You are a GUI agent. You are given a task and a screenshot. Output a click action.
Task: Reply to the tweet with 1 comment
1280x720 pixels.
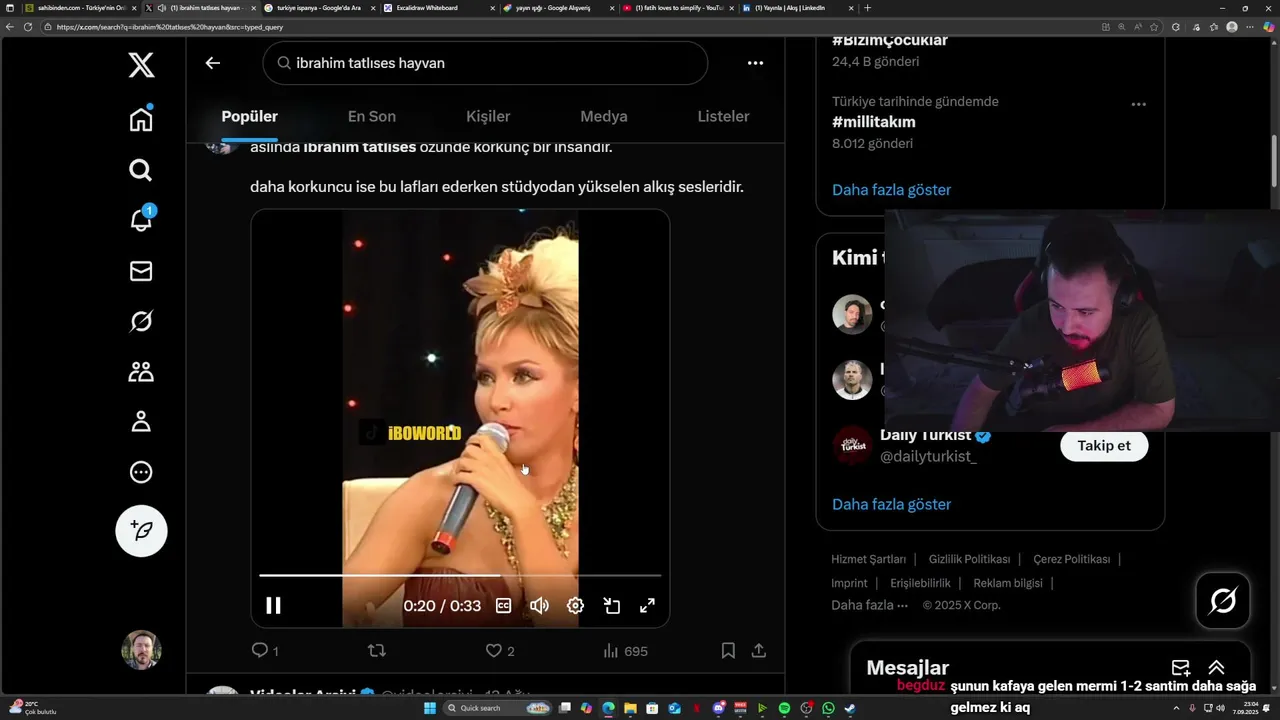(x=265, y=651)
